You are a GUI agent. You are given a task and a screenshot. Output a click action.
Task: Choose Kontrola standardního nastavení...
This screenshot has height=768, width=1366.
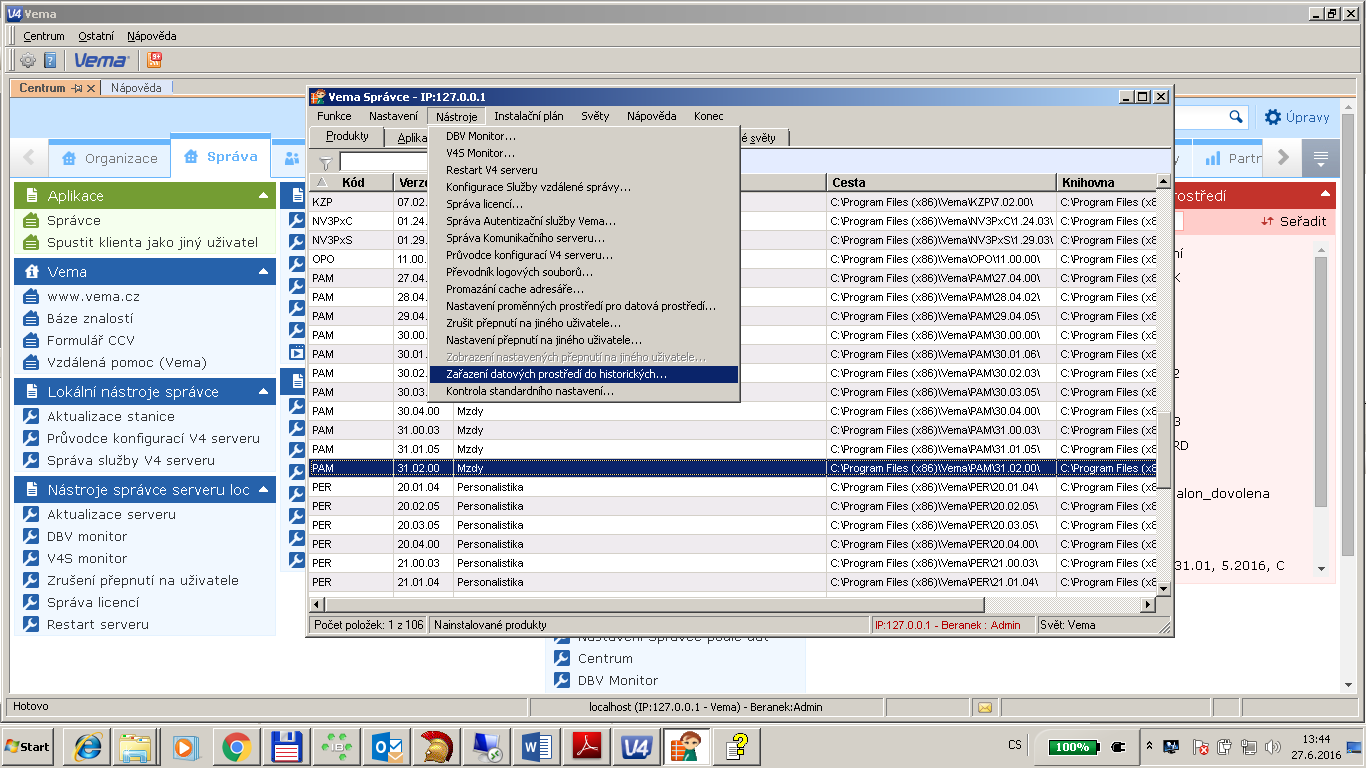584,391
